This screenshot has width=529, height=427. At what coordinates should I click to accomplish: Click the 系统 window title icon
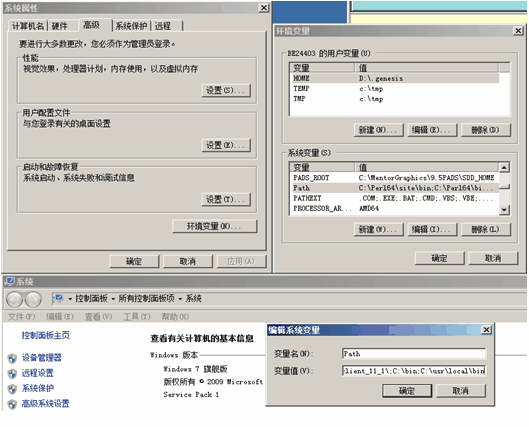[x=10, y=281]
